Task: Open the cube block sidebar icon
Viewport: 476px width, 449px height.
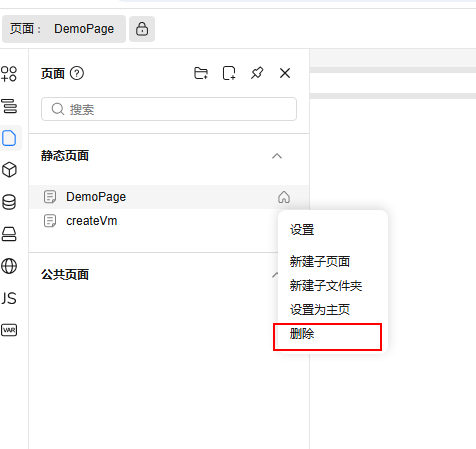Action: click(9, 170)
